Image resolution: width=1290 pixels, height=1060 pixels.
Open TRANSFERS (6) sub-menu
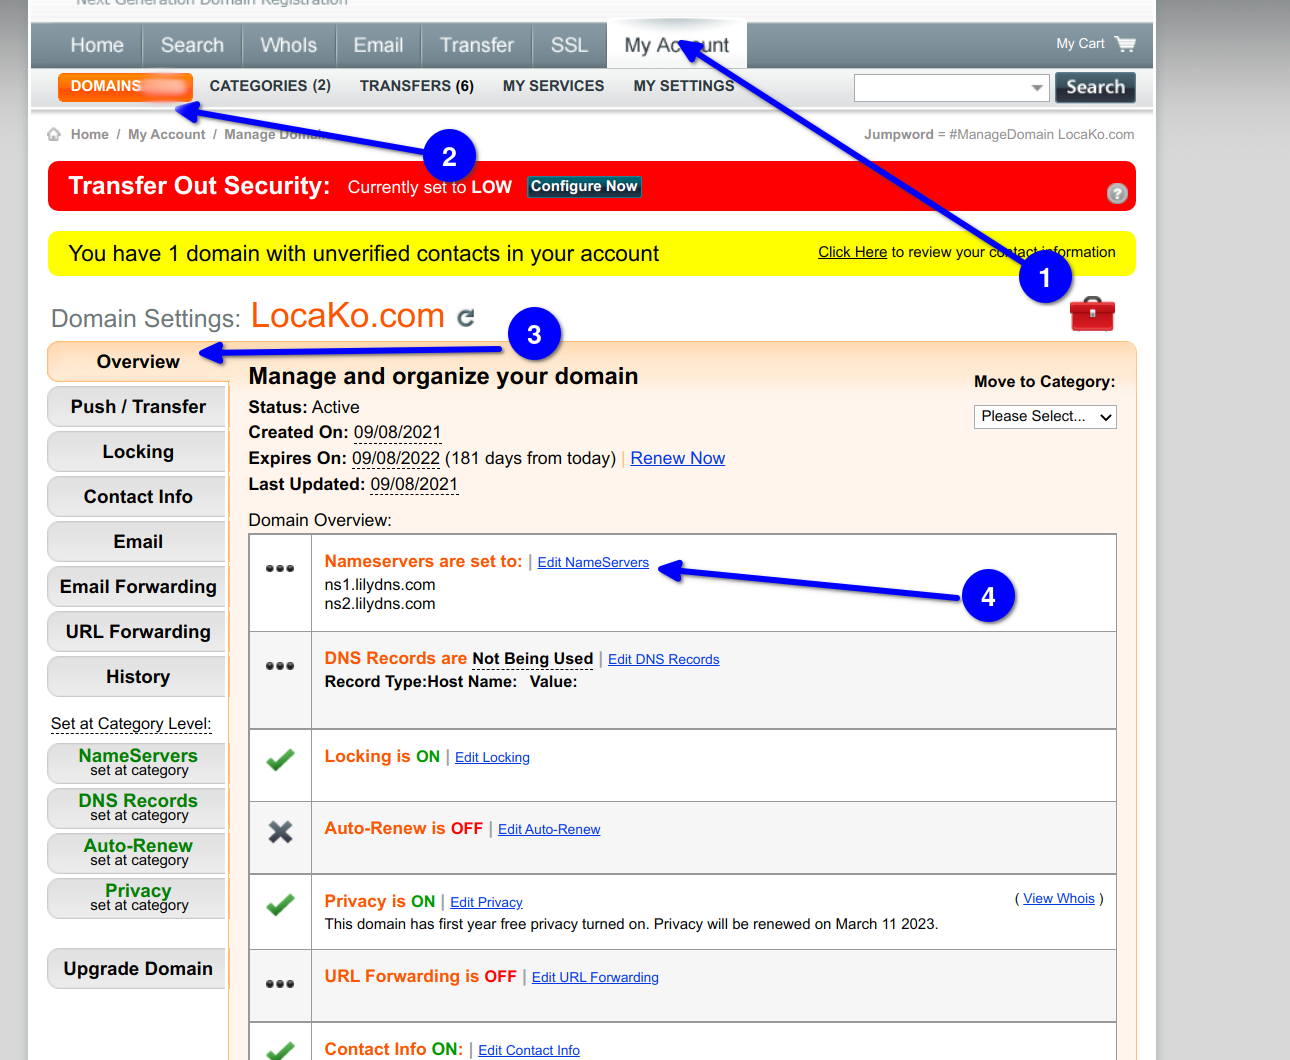[417, 86]
